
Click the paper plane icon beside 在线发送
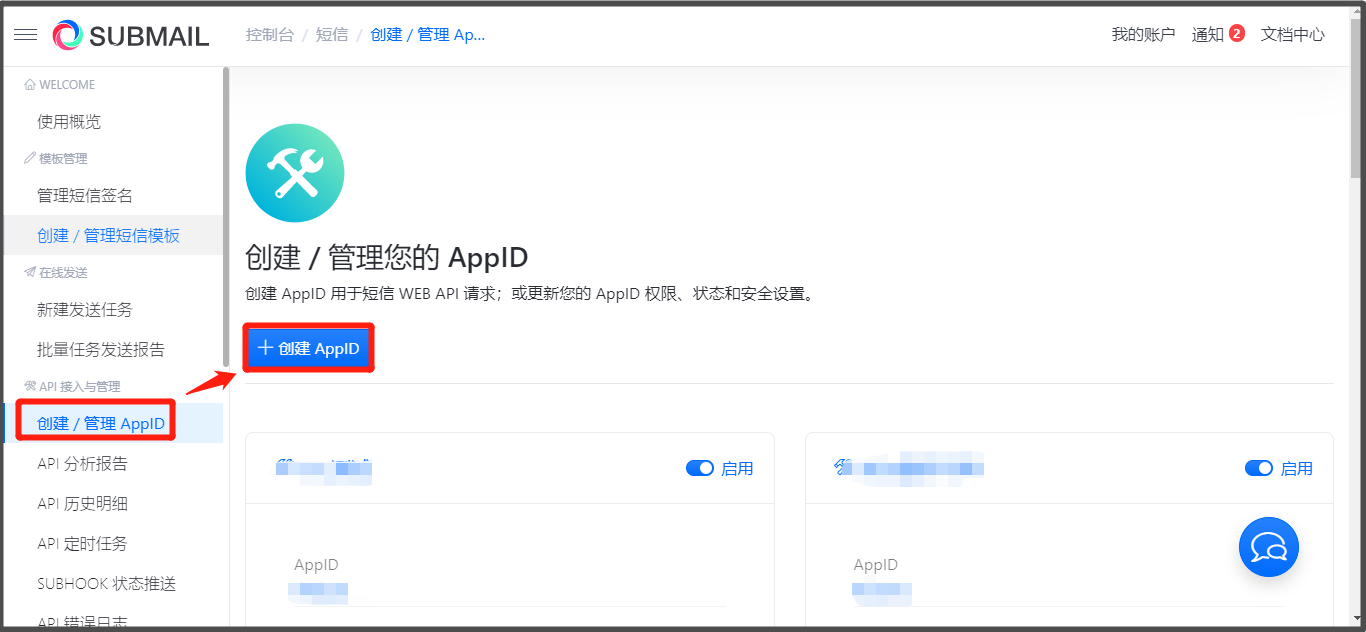point(30,273)
